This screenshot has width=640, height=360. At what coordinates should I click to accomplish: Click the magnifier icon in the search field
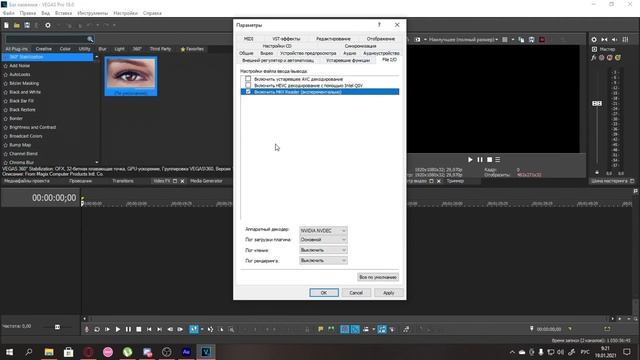coord(90,39)
